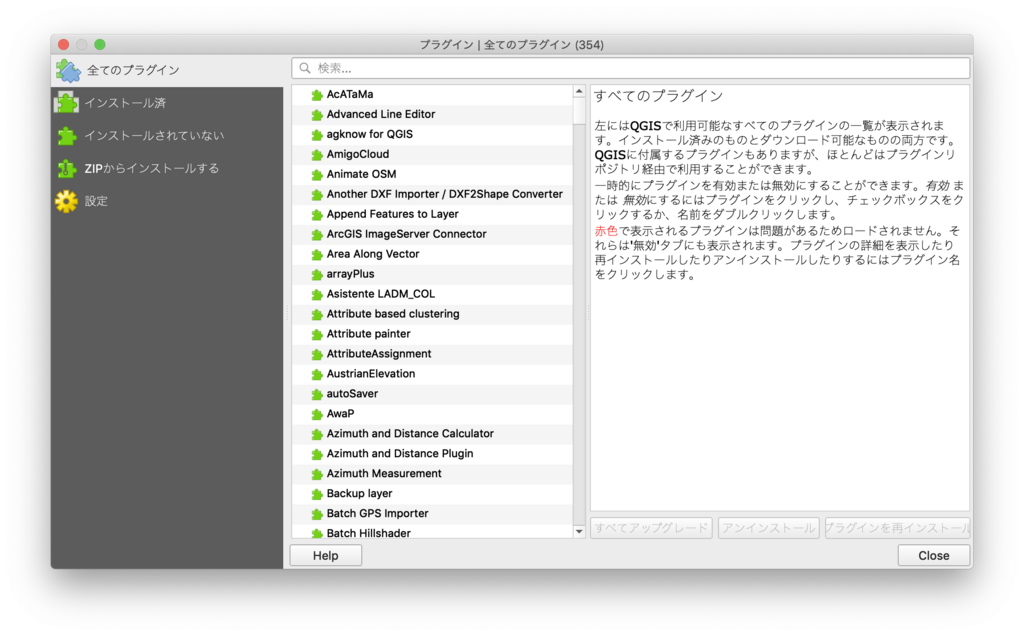Switch to the インストール済 tab
This screenshot has width=1024, height=636.
point(125,103)
